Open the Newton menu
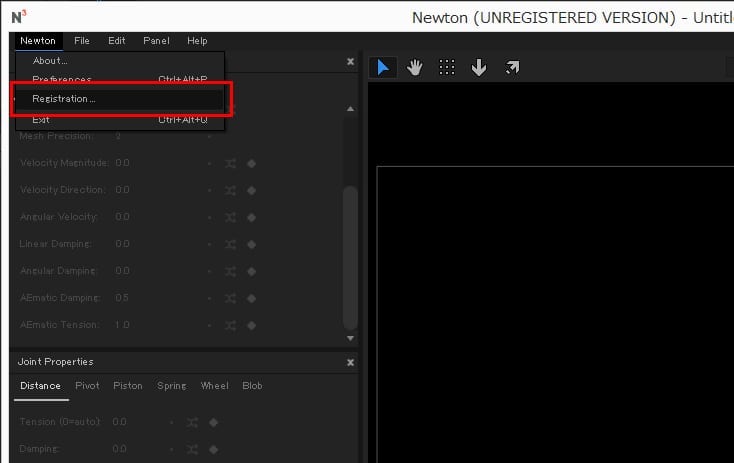 [38, 41]
